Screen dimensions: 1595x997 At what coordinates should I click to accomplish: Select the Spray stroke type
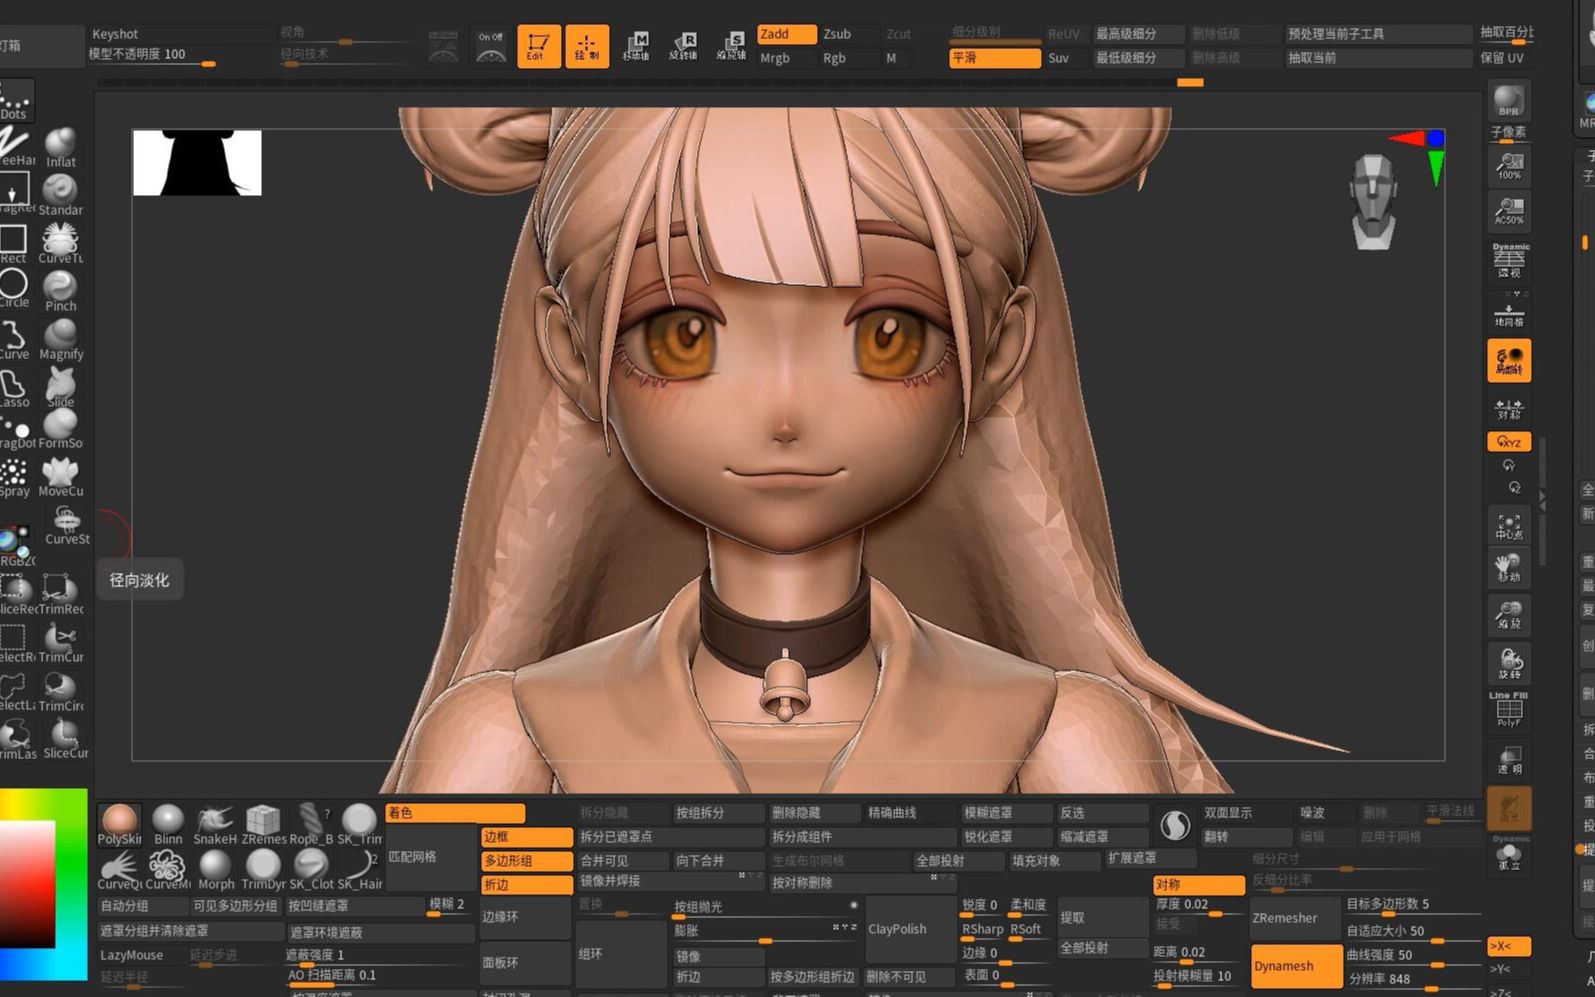click(x=14, y=477)
